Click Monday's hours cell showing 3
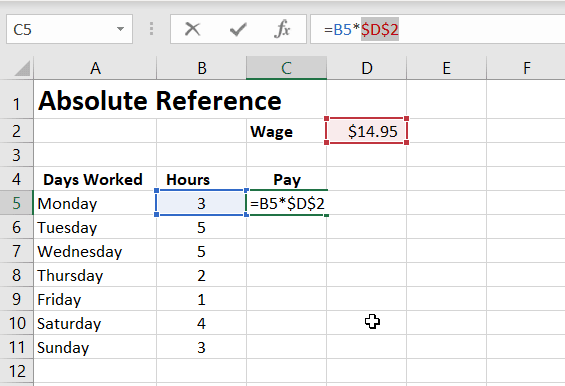The width and height of the screenshot is (565, 386). (201, 203)
